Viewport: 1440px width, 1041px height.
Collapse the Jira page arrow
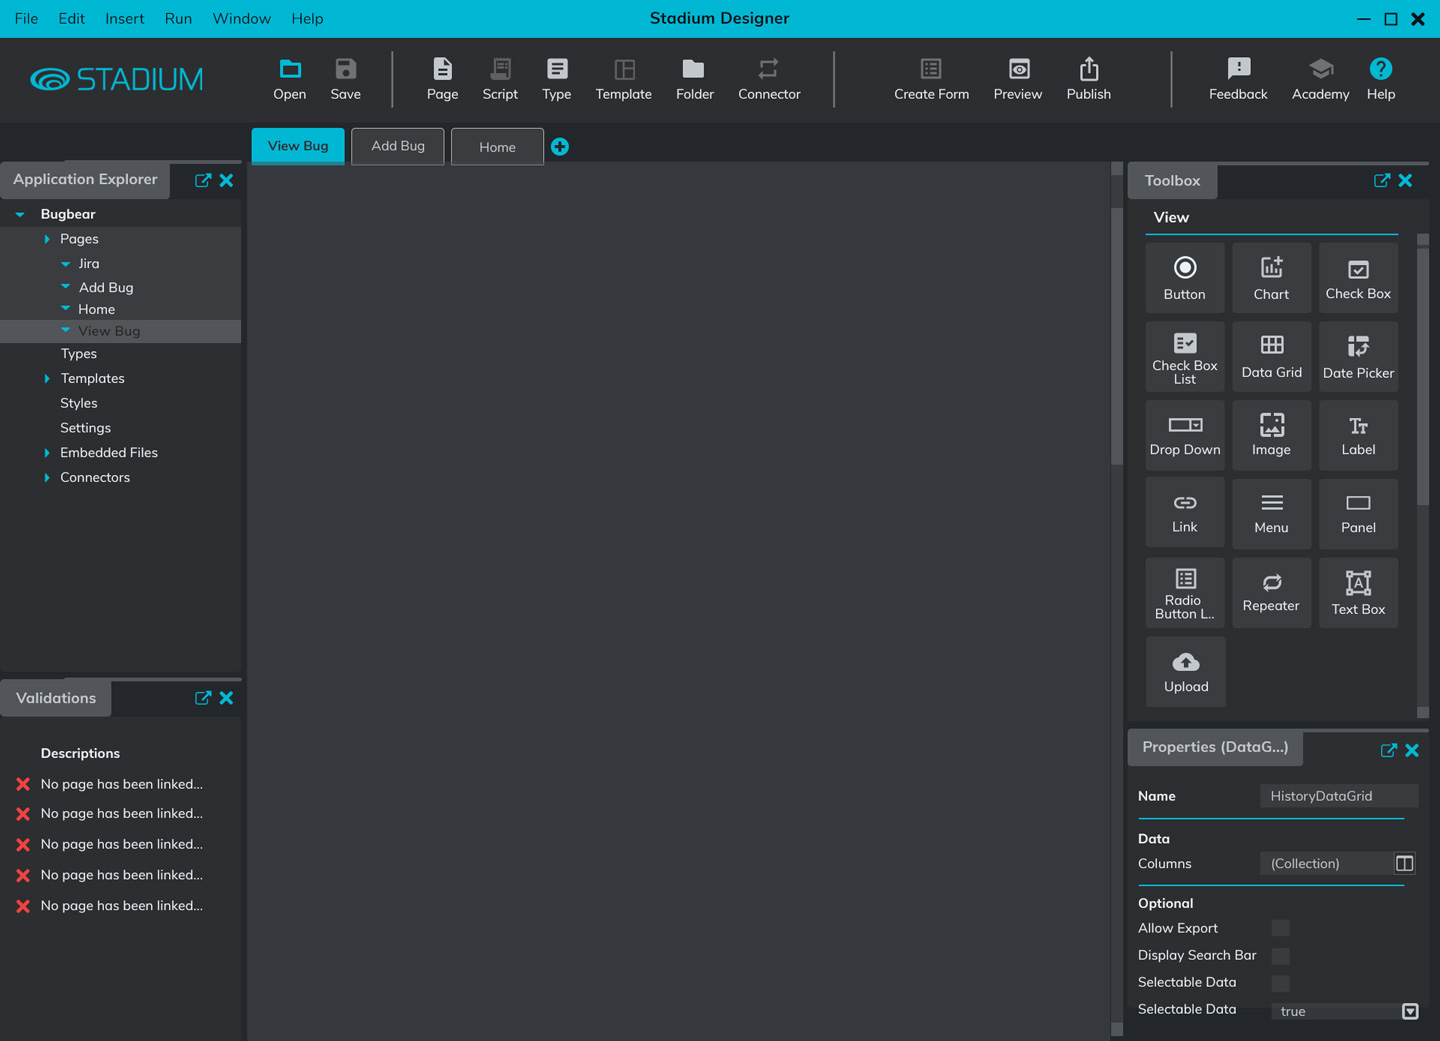66,264
